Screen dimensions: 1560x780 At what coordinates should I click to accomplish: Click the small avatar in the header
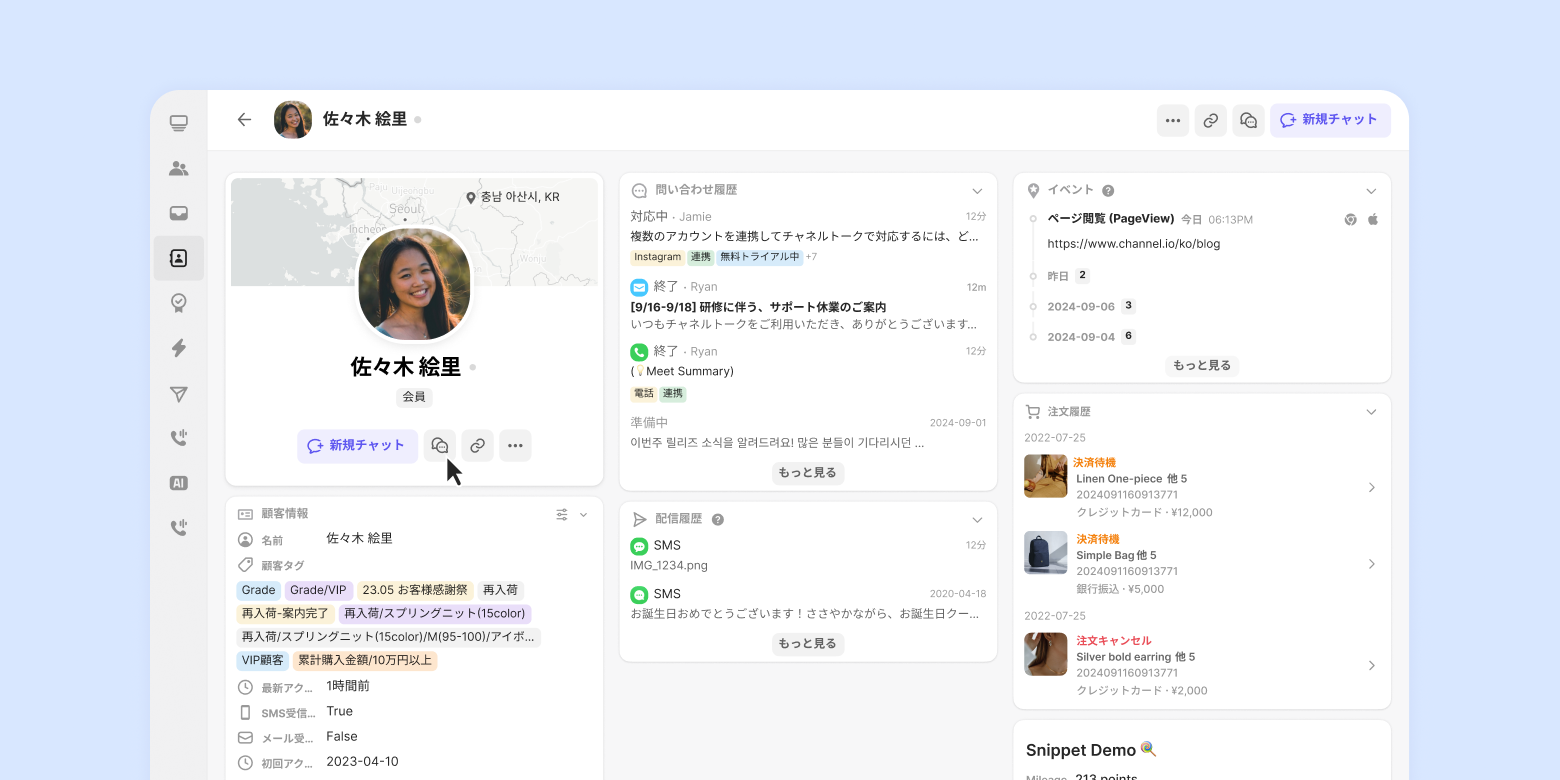[293, 120]
